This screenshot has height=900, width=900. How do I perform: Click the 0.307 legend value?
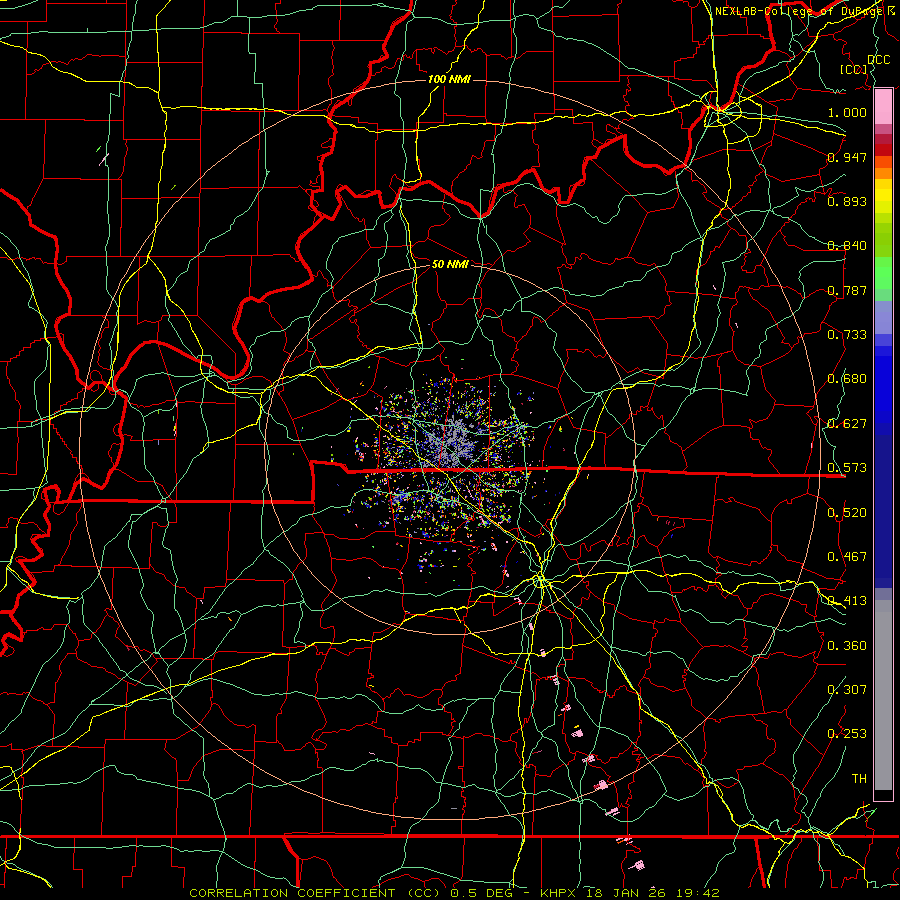[847, 690]
